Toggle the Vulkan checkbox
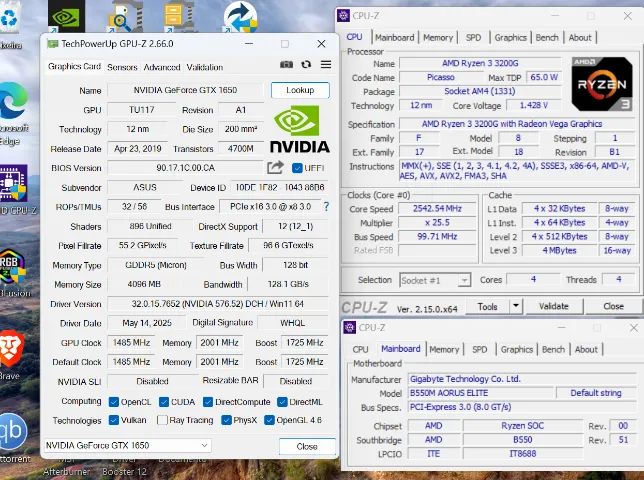This screenshot has height=480, width=644. click(x=113, y=420)
